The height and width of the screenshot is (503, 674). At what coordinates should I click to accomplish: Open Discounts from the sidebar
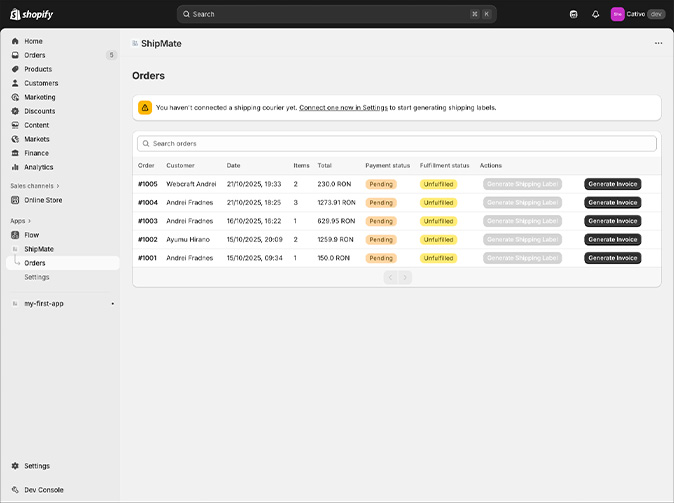tap(40, 111)
